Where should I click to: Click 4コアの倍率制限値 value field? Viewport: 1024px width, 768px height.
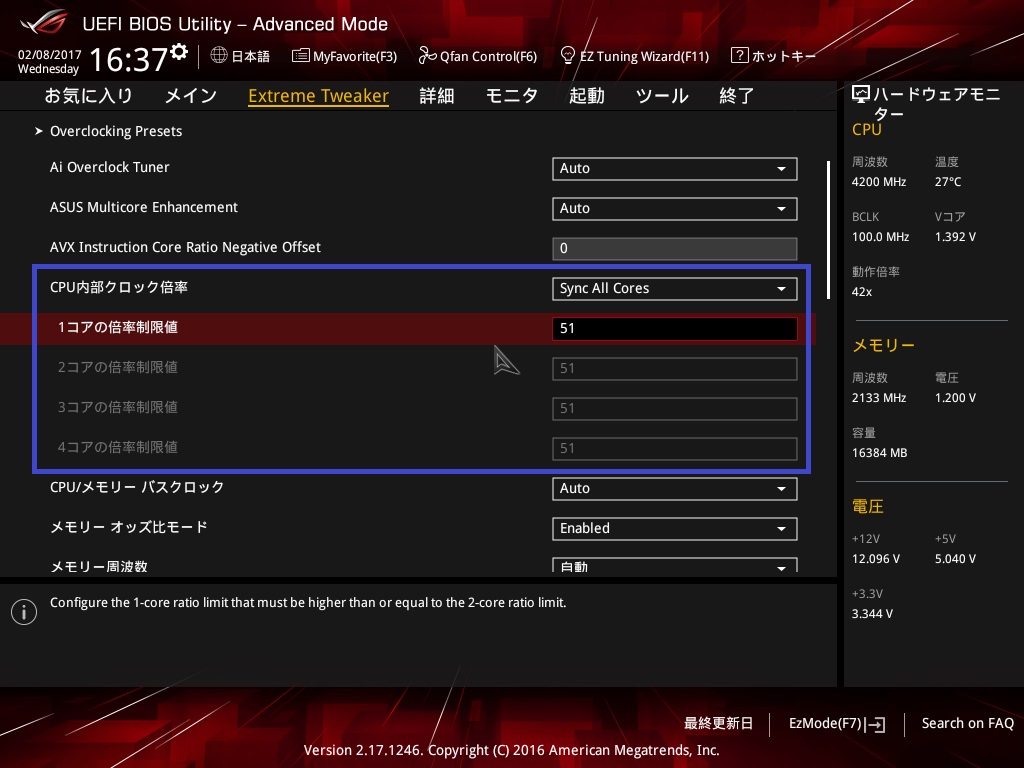[x=674, y=448]
